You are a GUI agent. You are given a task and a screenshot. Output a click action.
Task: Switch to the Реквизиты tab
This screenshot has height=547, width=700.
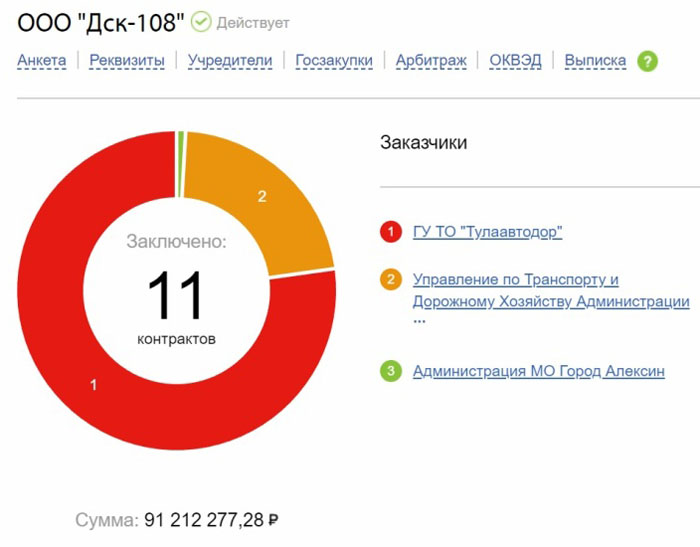point(127,61)
